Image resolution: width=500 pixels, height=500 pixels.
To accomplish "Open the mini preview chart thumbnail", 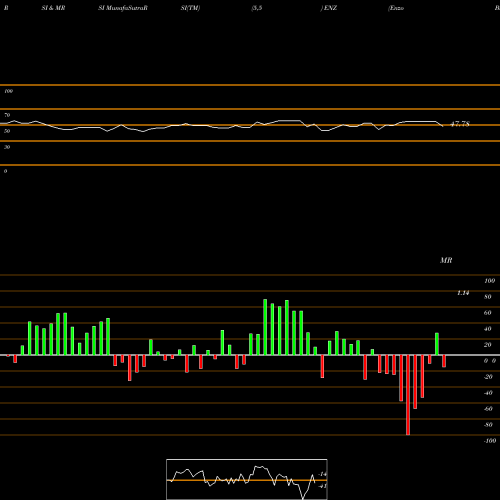I will coord(247,479).
